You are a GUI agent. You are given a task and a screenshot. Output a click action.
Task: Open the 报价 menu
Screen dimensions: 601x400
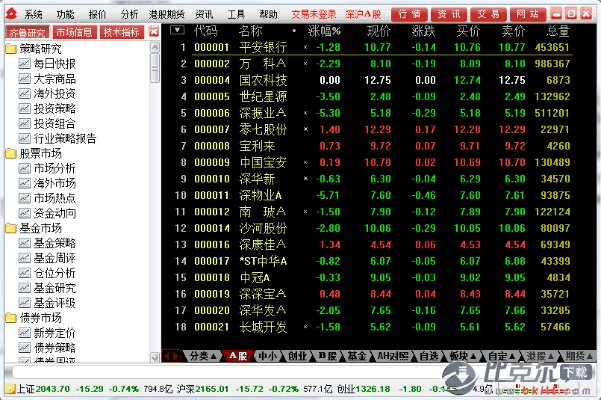click(97, 15)
